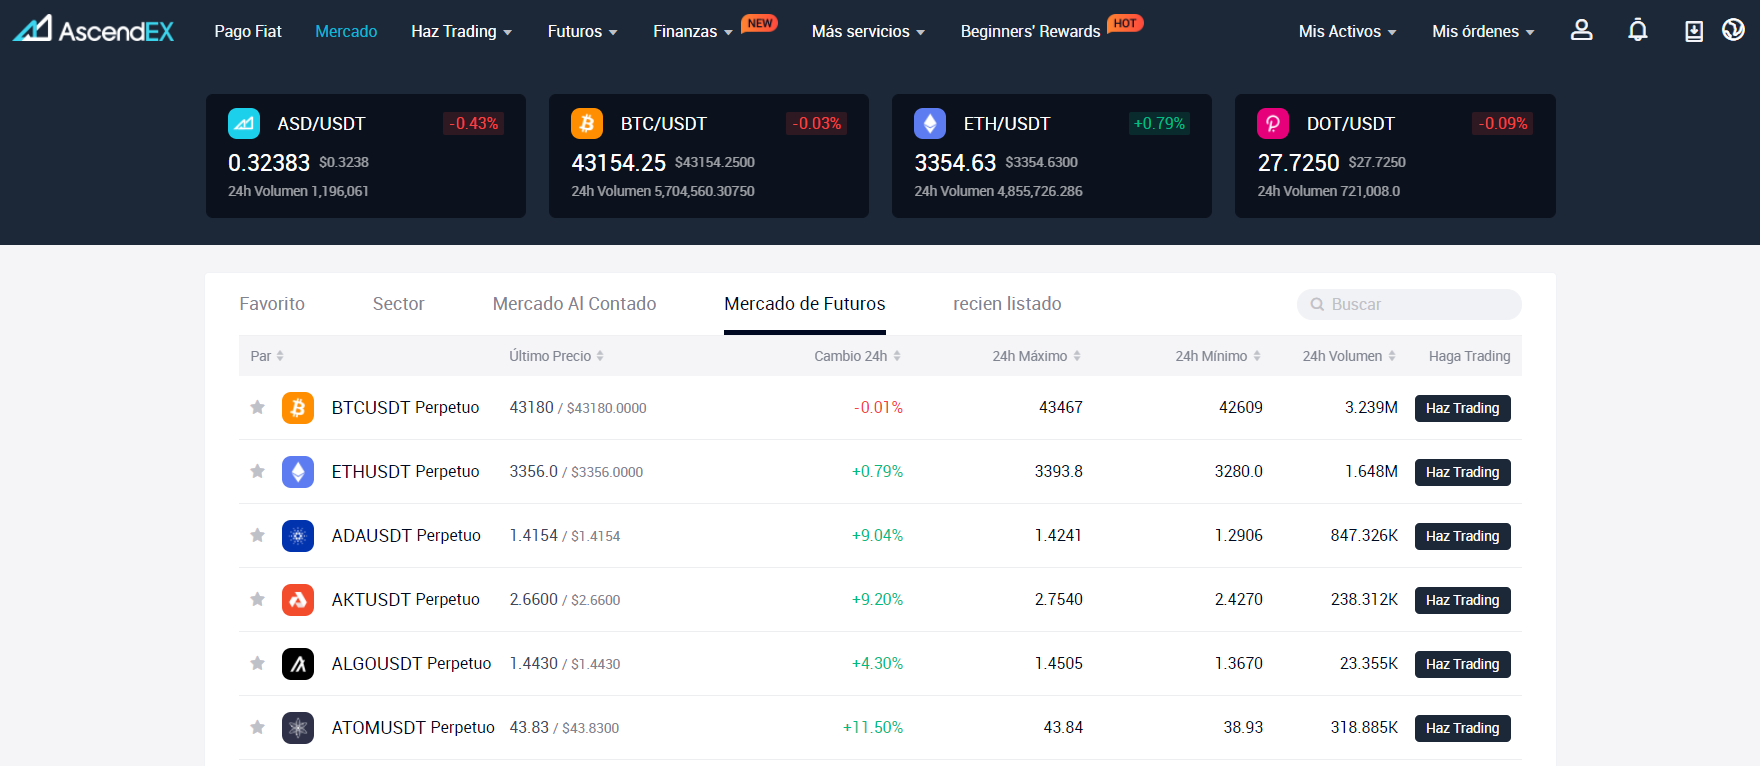The image size is (1760, 766).
Task: Favorite the AKTUSDT Perpetuo pair star
Action: pos(257,599)
